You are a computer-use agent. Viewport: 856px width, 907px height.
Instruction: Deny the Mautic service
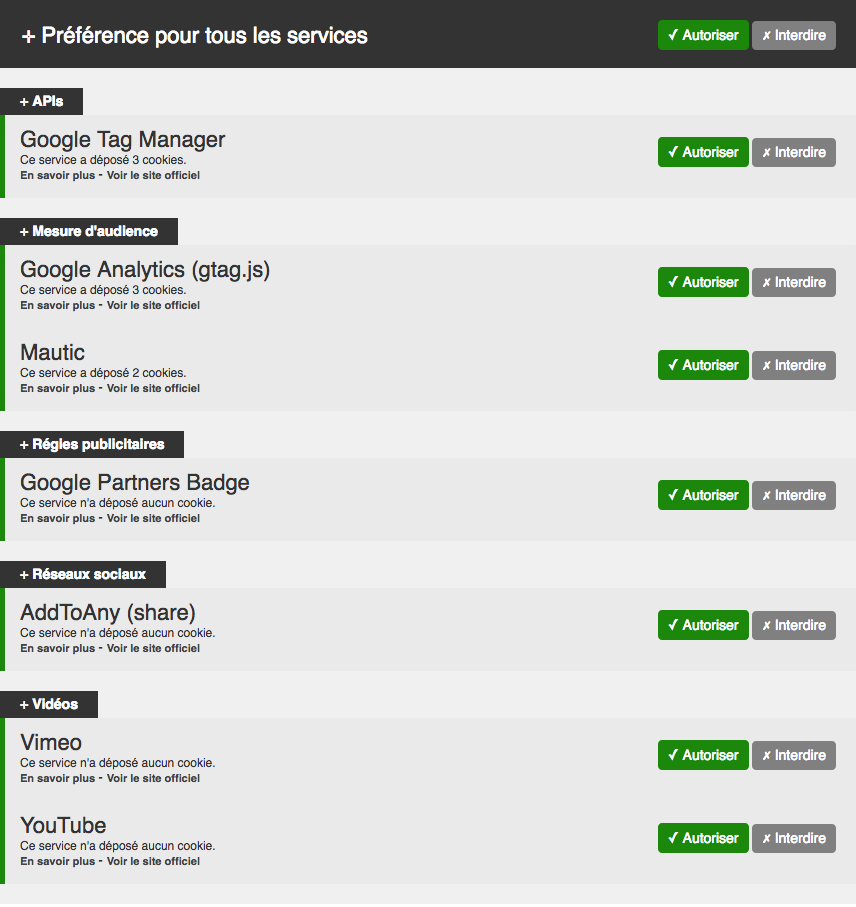[794, 365]
